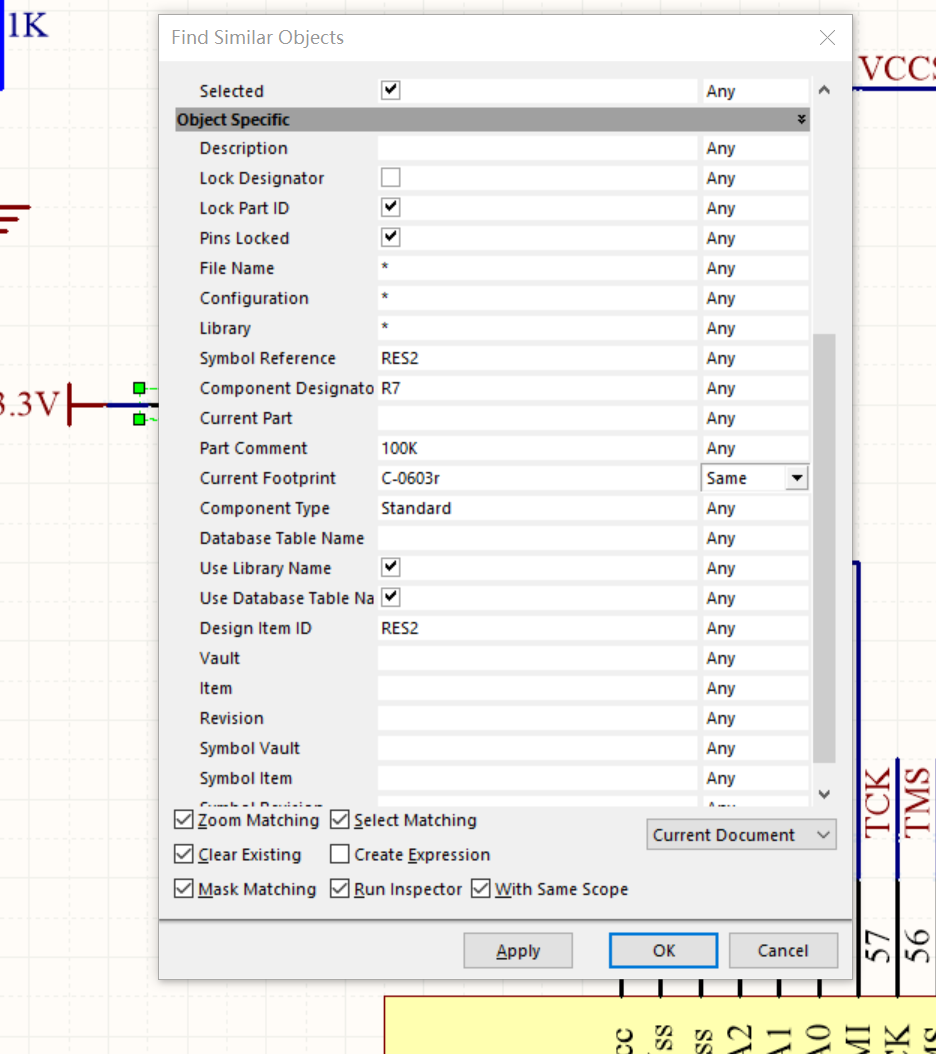Toggle the With Same Scope checkbox
The image size is (936, 1054).
click(x=481, y=889)
